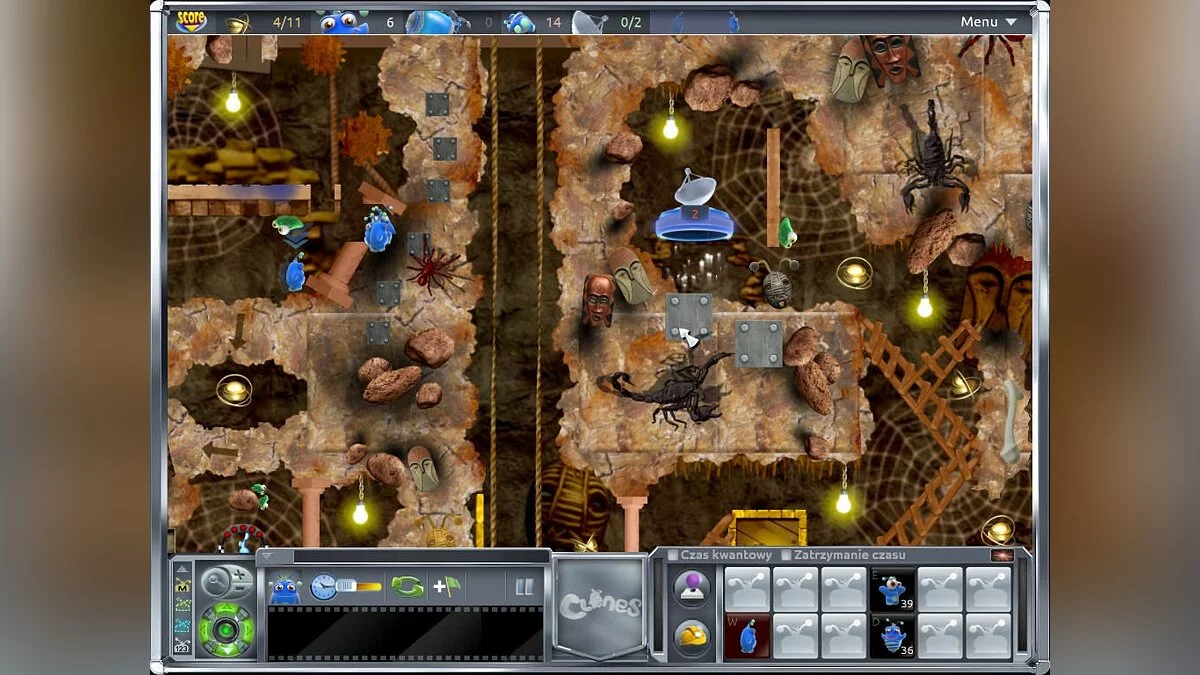Click the purple joystick control button
The width and height of the screenshot is (1200, 675).
[x=692, y=588]
